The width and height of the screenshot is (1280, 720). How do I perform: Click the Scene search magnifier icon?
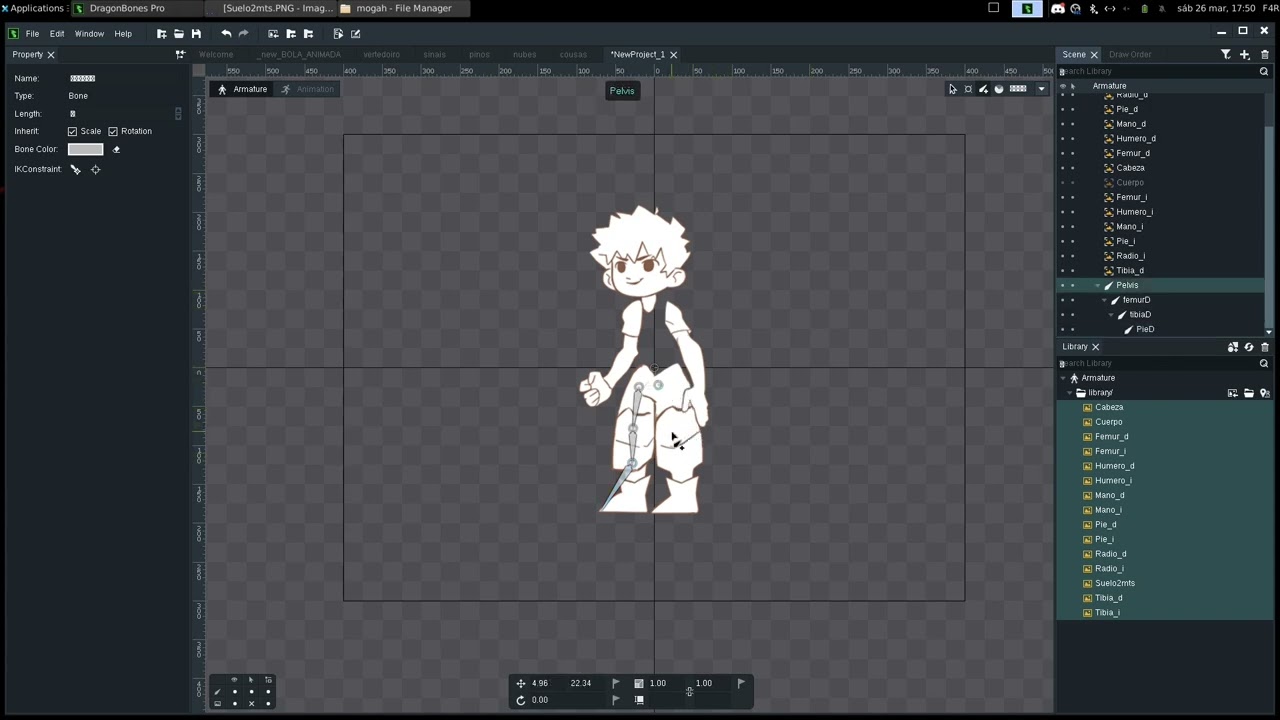click(1264, 72)
